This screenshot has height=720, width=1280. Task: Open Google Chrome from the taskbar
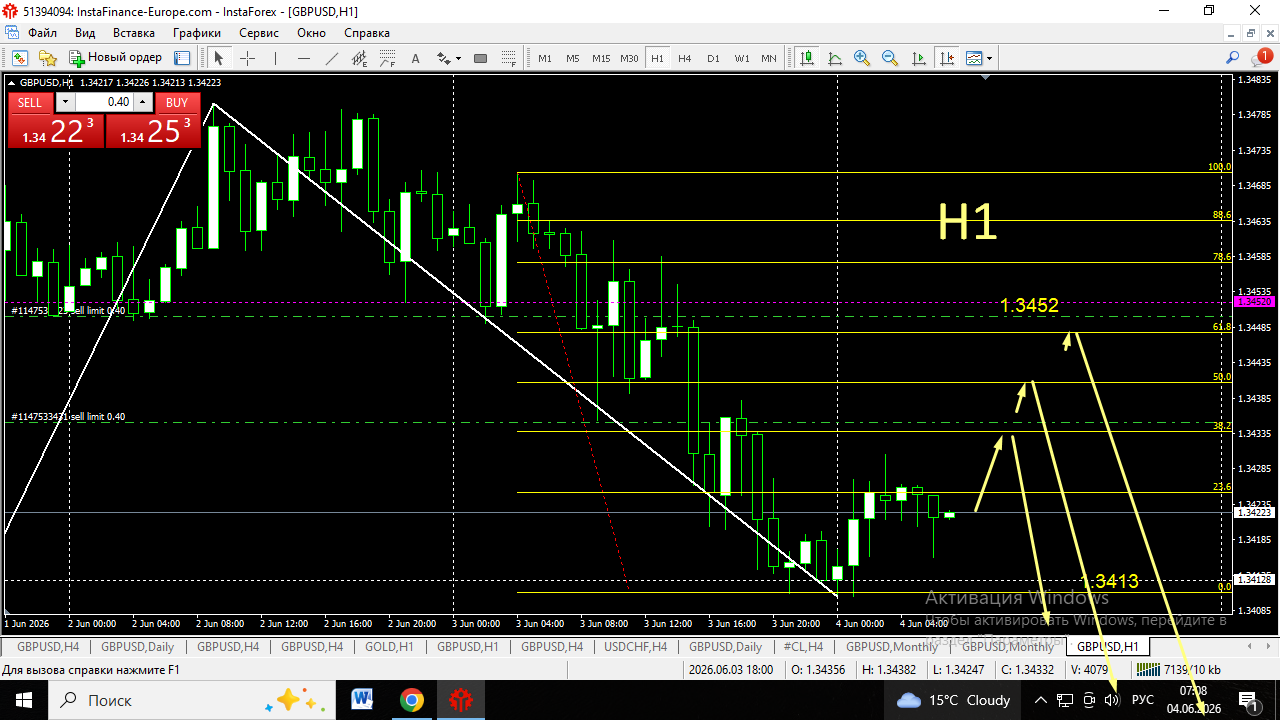411,700
